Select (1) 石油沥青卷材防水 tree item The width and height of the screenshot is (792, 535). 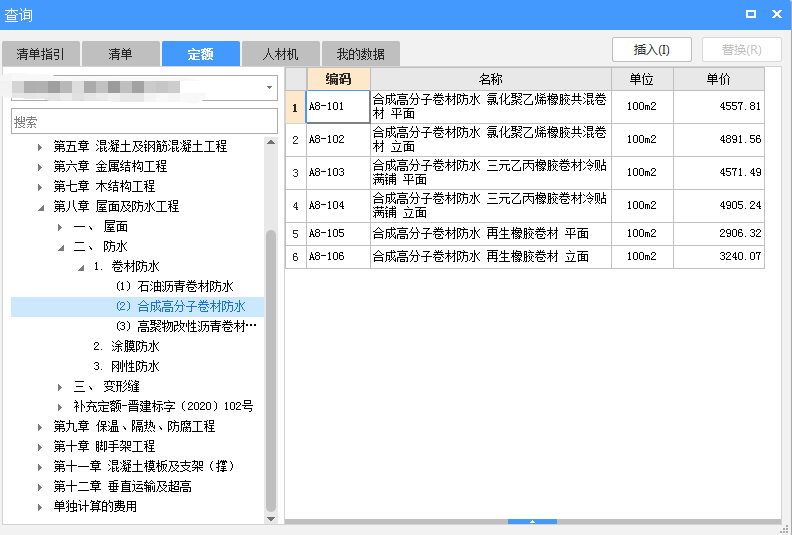tap(175, 286)
